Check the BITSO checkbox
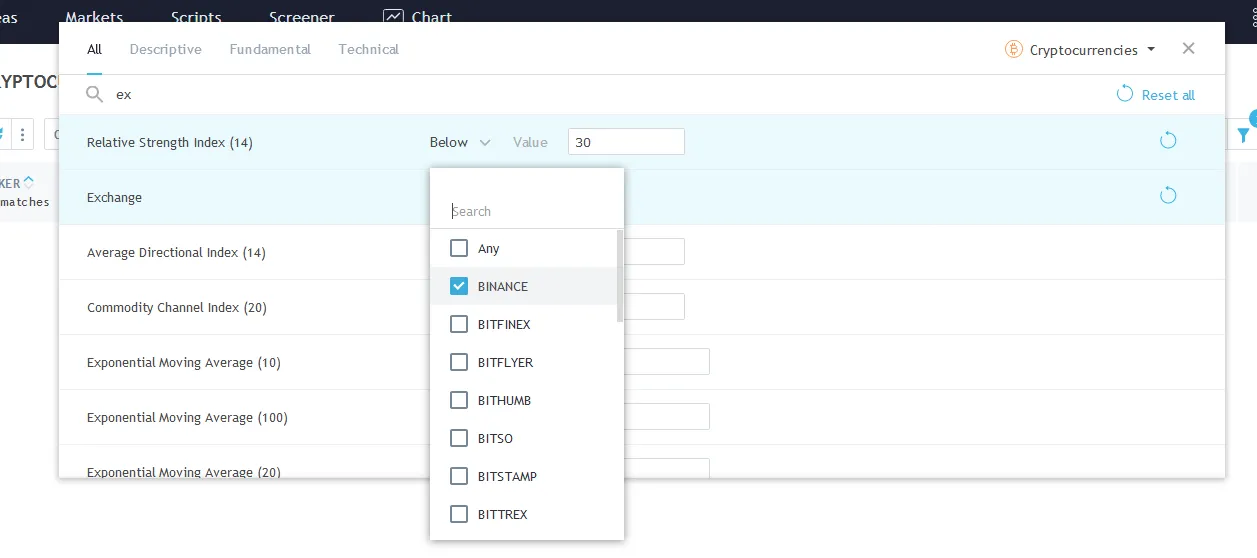 (x=459, y=438)
